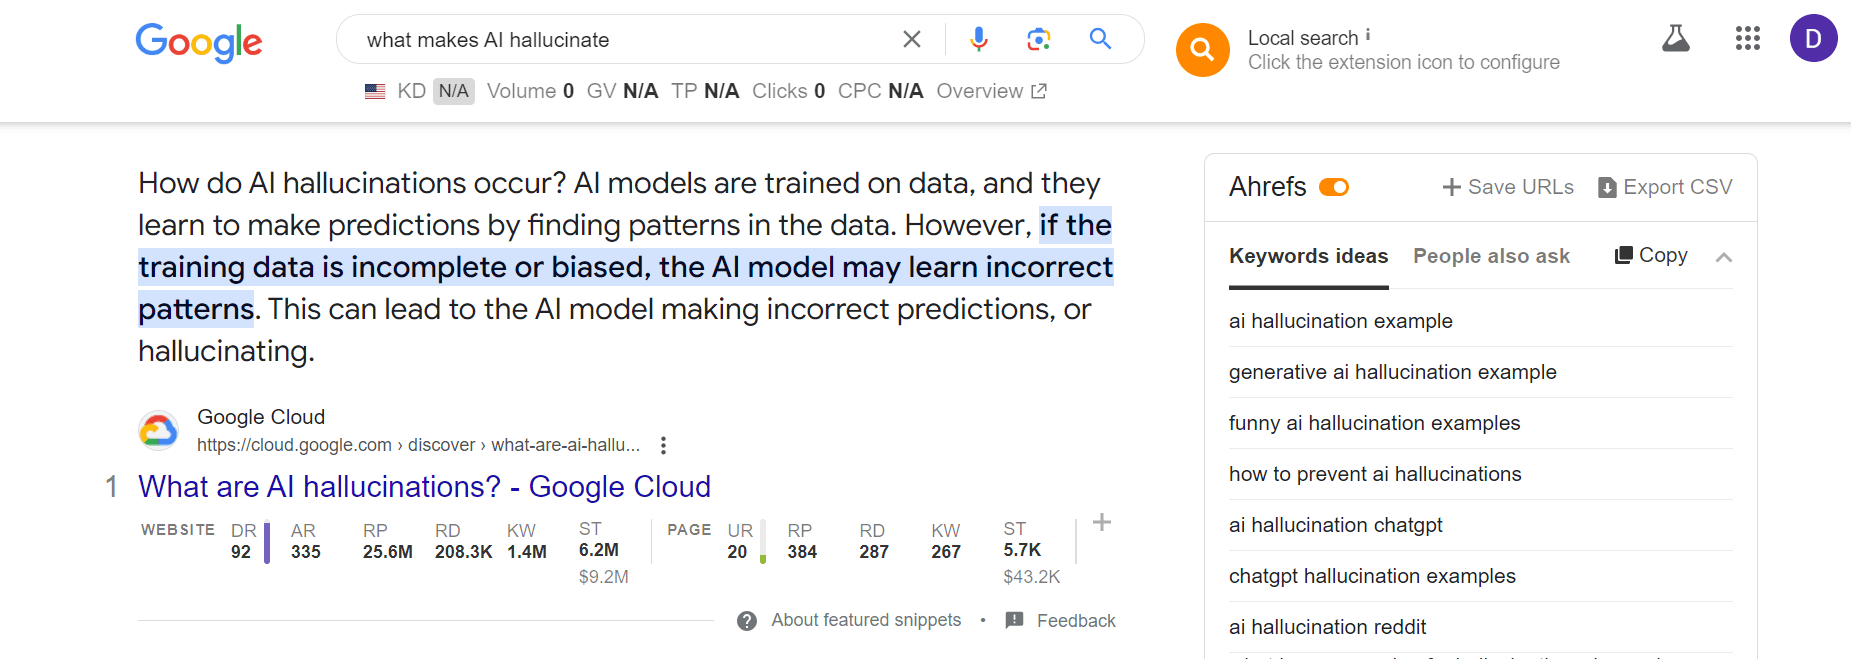The width and height of the screenshot is (1851, 659).
Task: Expand Ahrefs metrics with the plus icon
Action: (x=1102, y=522)
